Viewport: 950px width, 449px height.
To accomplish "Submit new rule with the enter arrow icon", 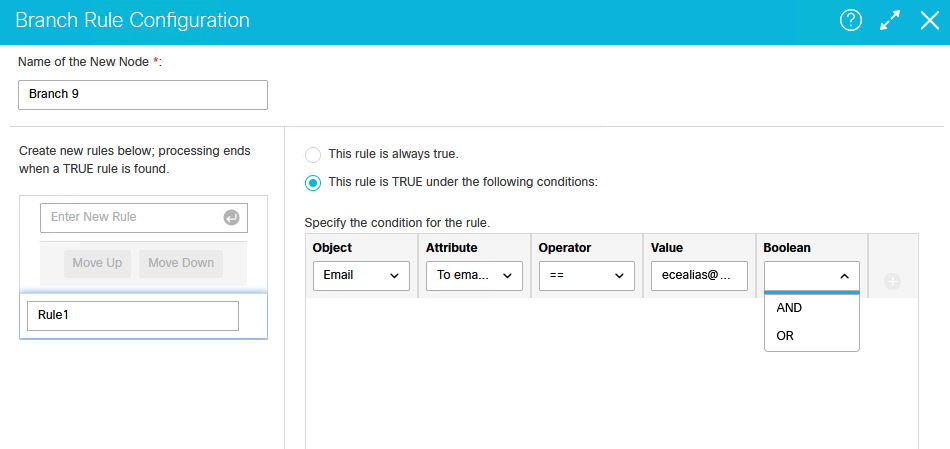I will 231,217.
